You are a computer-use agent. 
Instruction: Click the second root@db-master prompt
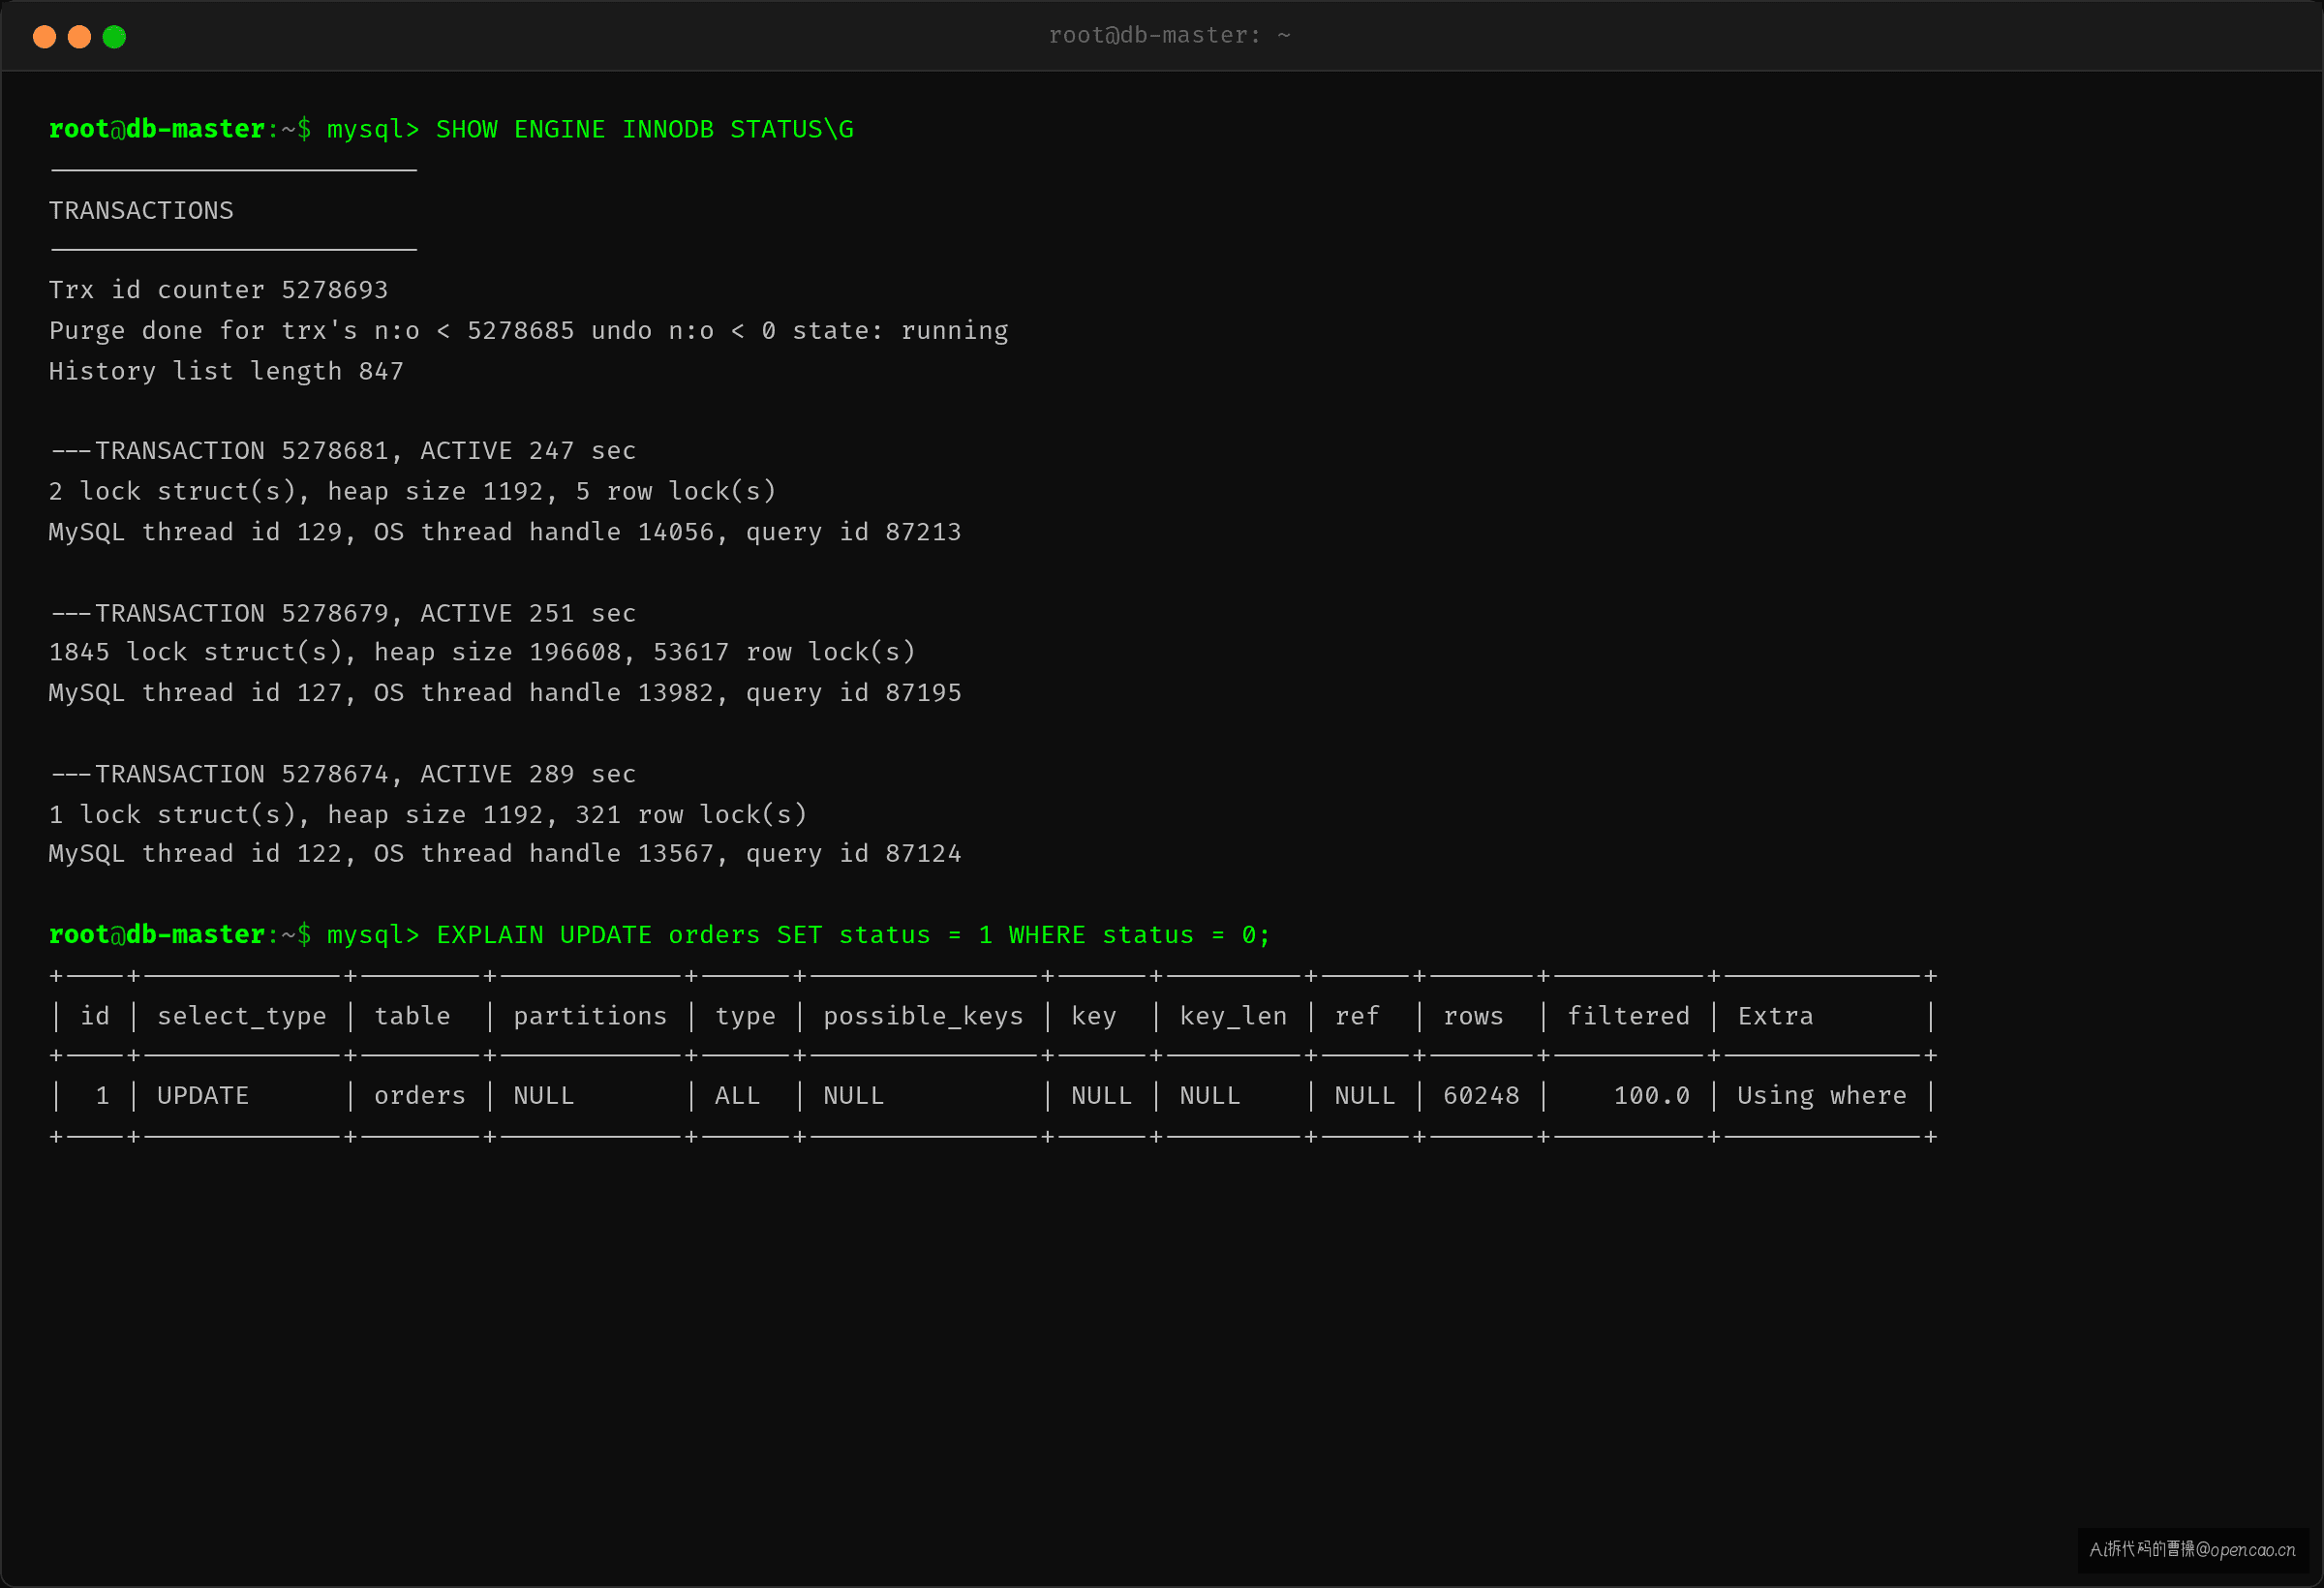point(180,935)
